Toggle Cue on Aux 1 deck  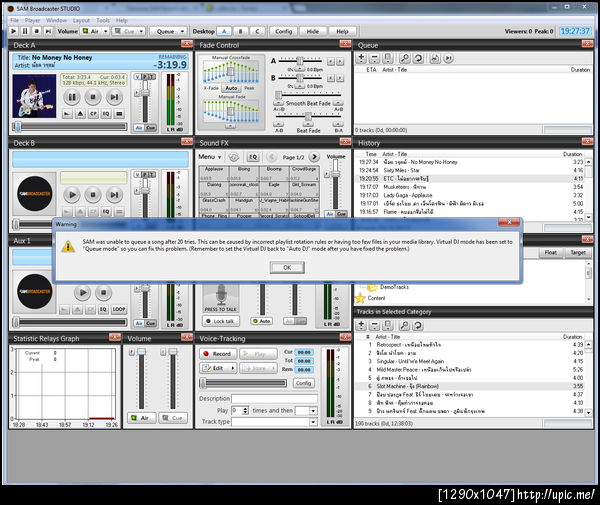point(150,323)
